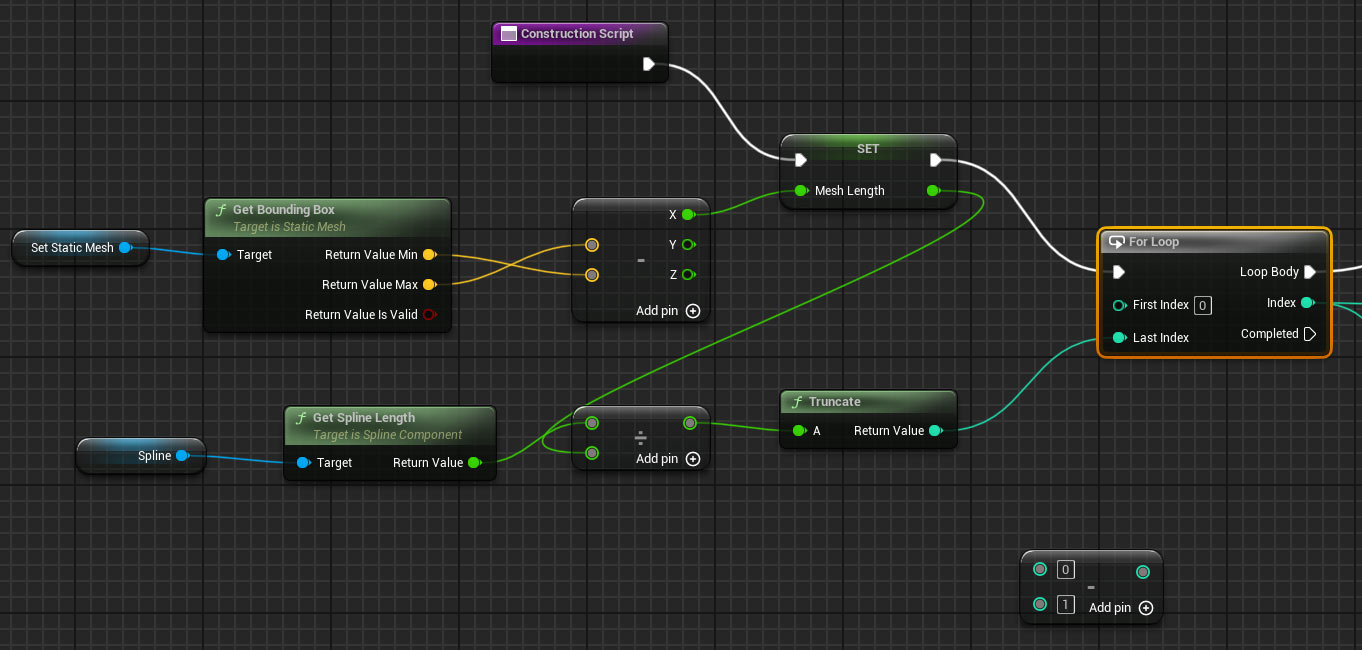The width and height of the screenshot is (1362, 650).
Task: Click Get Spline Length Return Value pin
Action: click(x=474, y=462)
